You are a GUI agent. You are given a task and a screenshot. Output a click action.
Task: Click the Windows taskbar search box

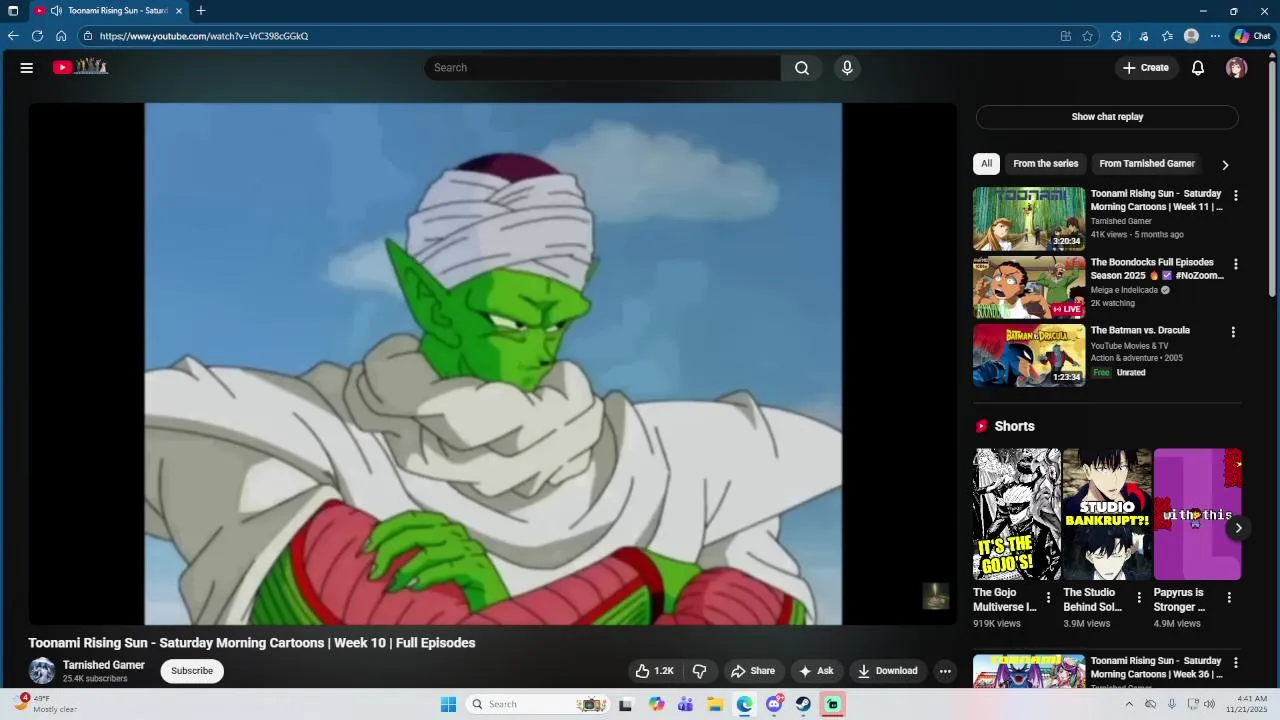pos(538,704)
